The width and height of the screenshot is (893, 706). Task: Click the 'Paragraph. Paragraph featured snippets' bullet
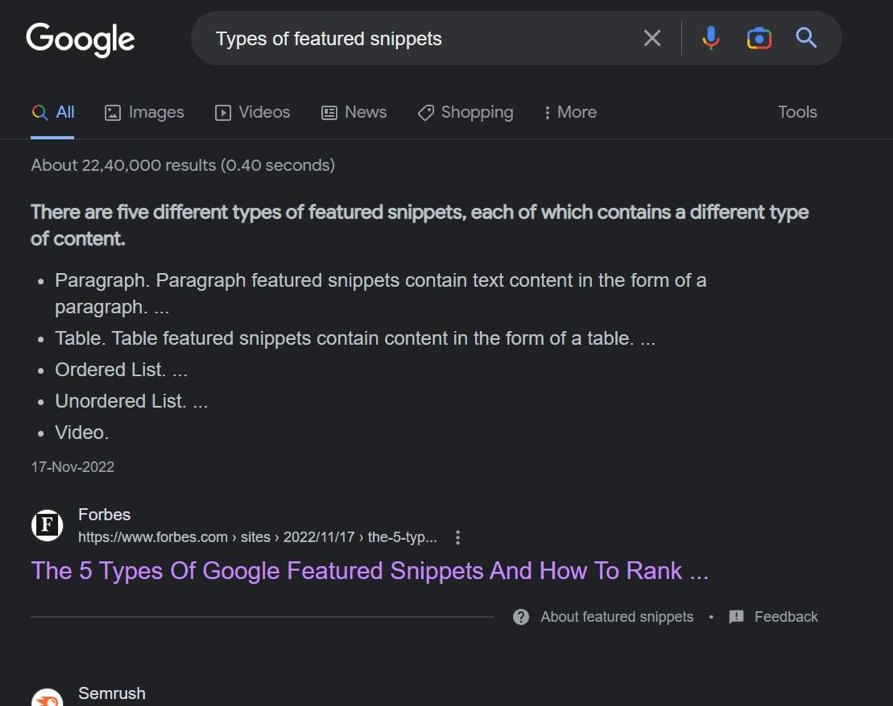coord(380,294)
